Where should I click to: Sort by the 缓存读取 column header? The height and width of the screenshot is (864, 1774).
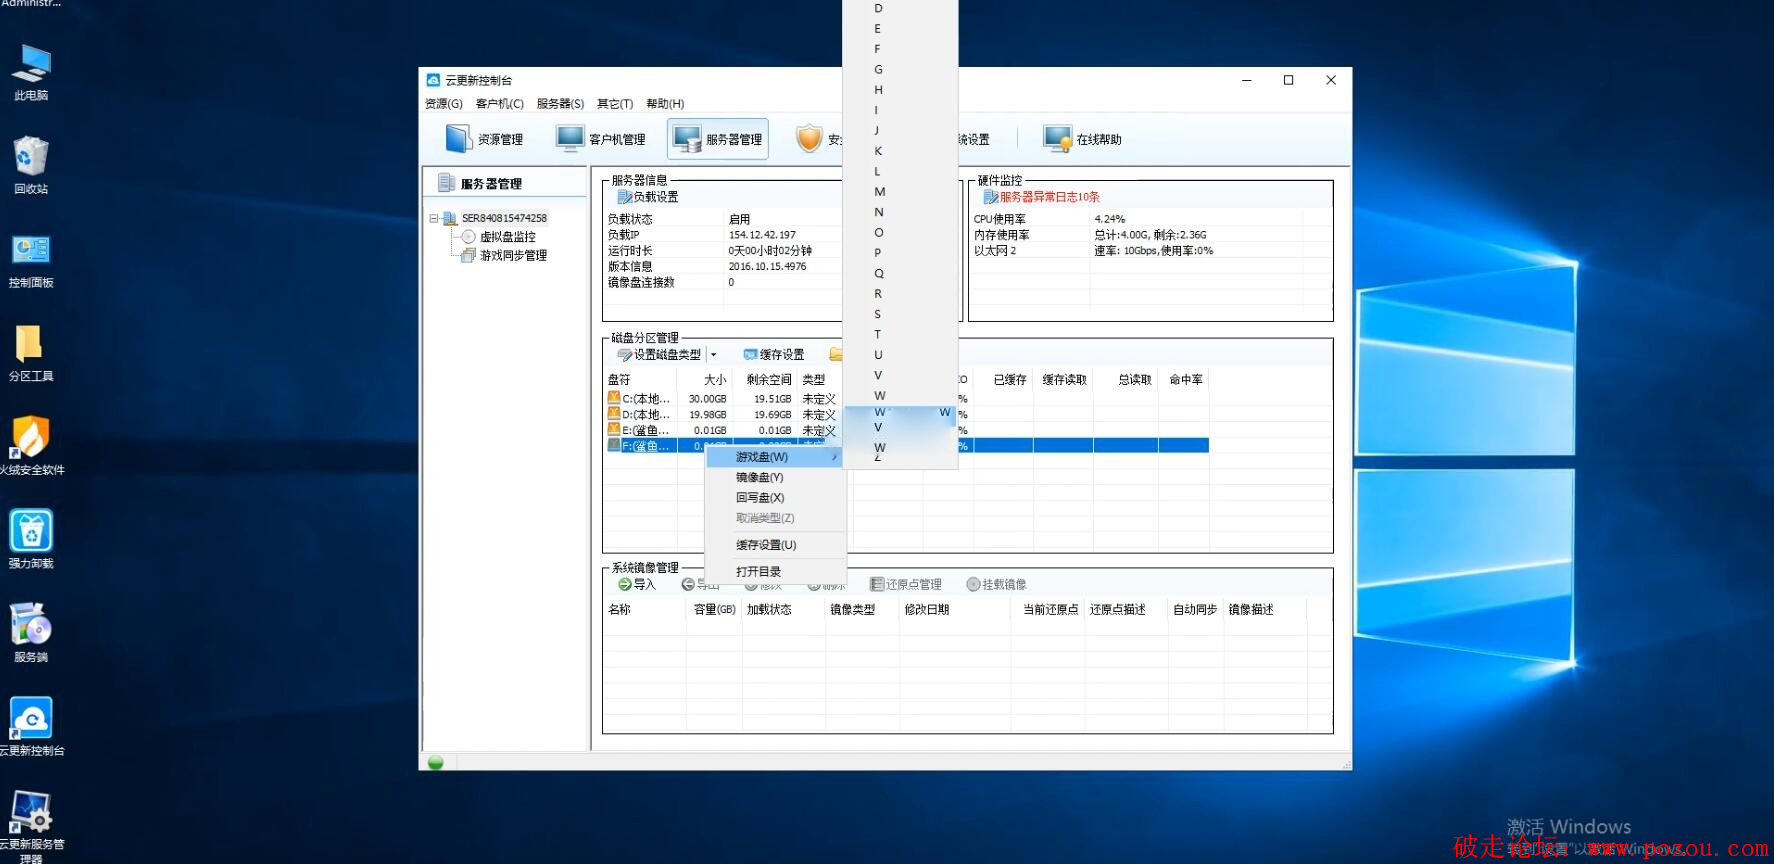point(1064,380)
